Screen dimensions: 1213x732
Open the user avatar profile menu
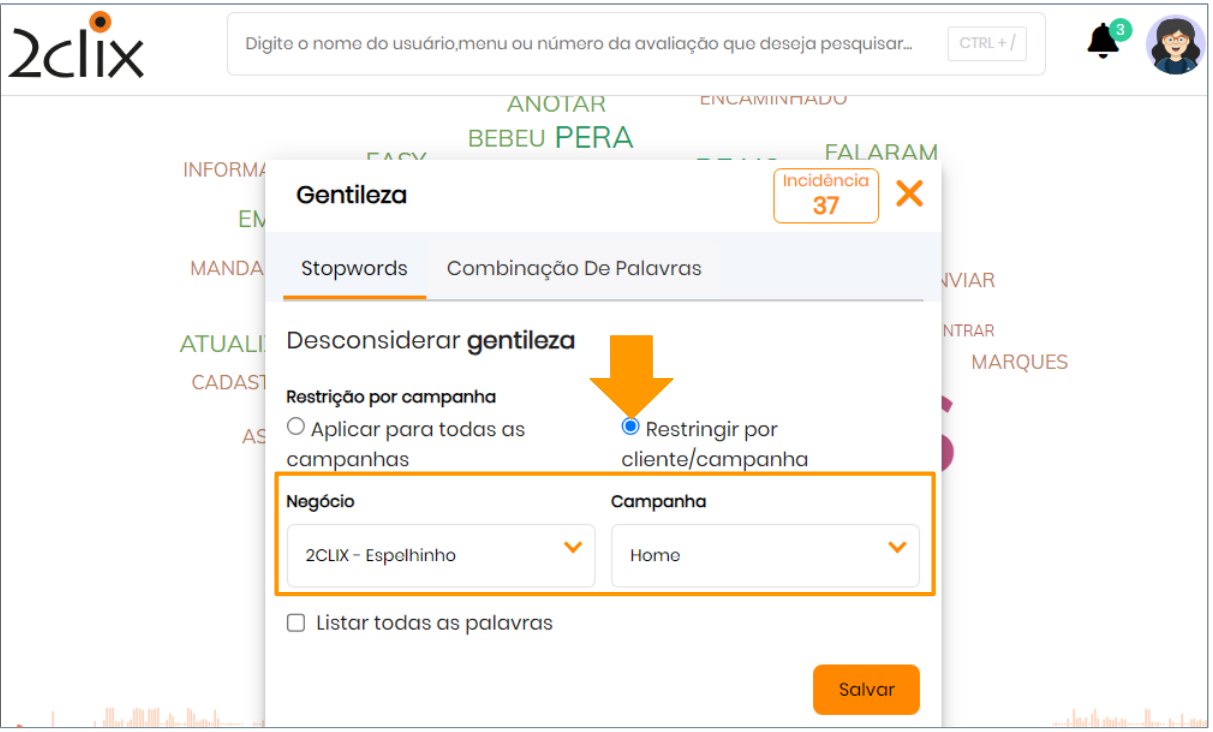click(x=1175, y=45)
